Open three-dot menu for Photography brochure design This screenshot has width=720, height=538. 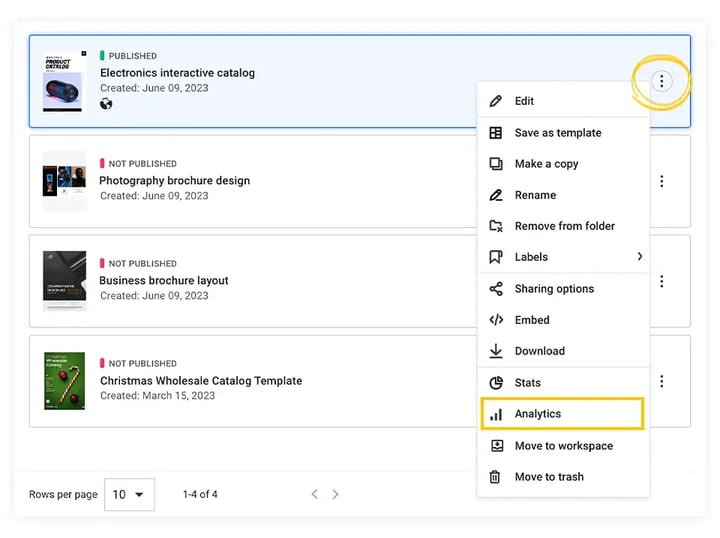(x=662, y=181)
